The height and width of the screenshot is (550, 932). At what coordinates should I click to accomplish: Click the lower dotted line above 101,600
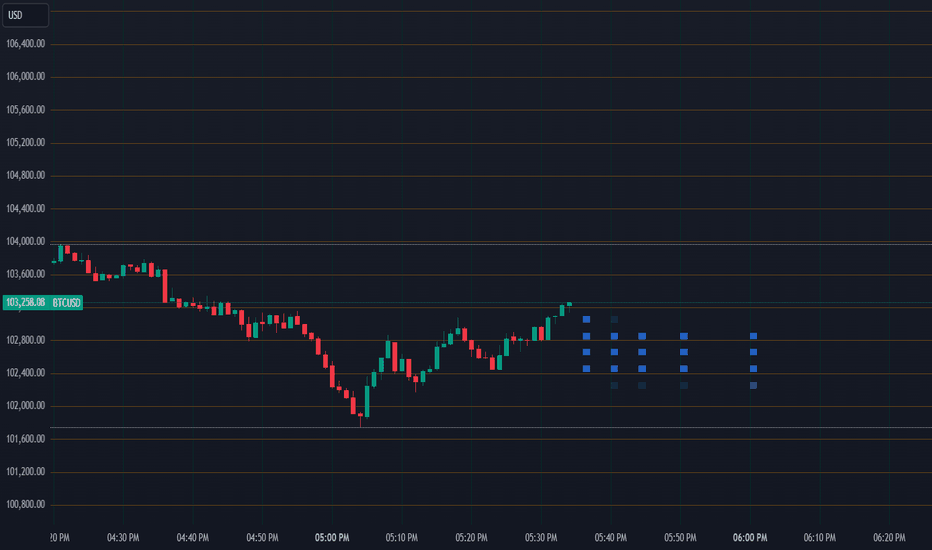click(x=491, y=428)
